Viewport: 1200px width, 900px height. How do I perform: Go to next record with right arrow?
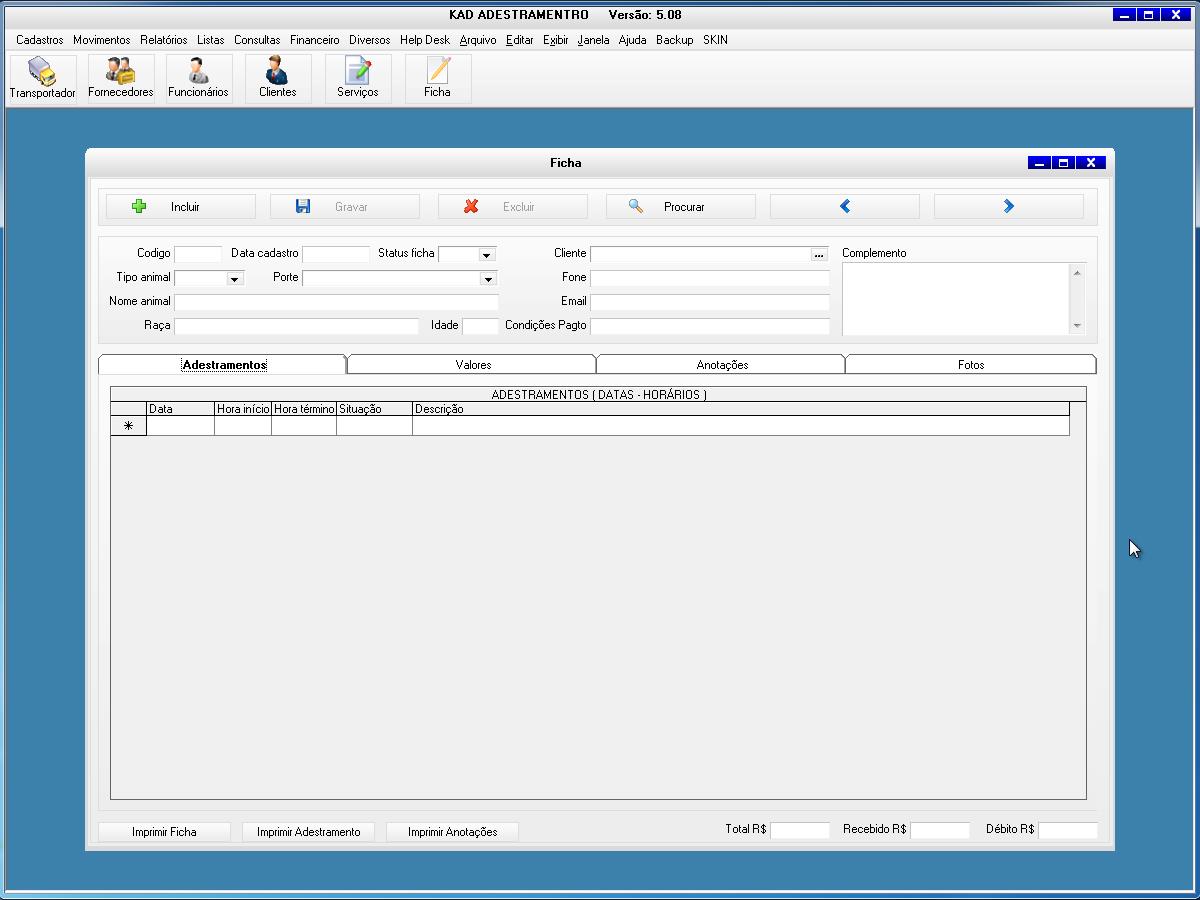pos(1009,207)
